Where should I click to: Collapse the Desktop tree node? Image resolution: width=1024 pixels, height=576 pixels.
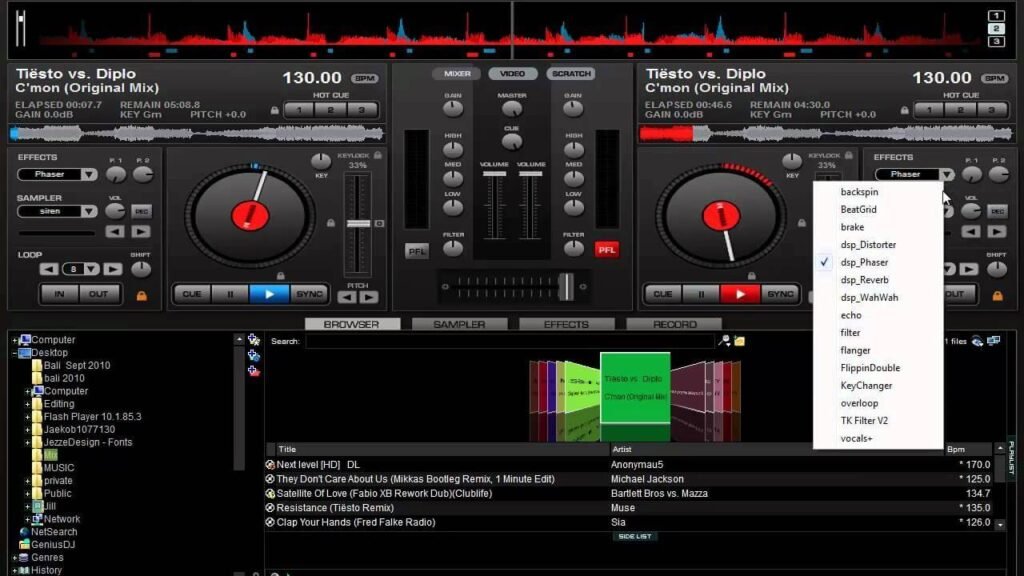pyautogui.click(x=14, y=353)
